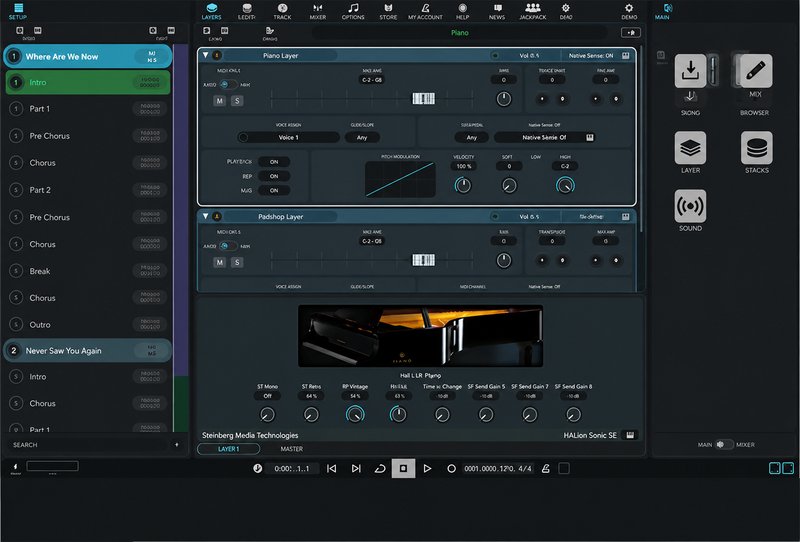Click the Record button in transport
The width and height of the screenshot is (800, 542).
pyautogui.click(x=451, y=469)
